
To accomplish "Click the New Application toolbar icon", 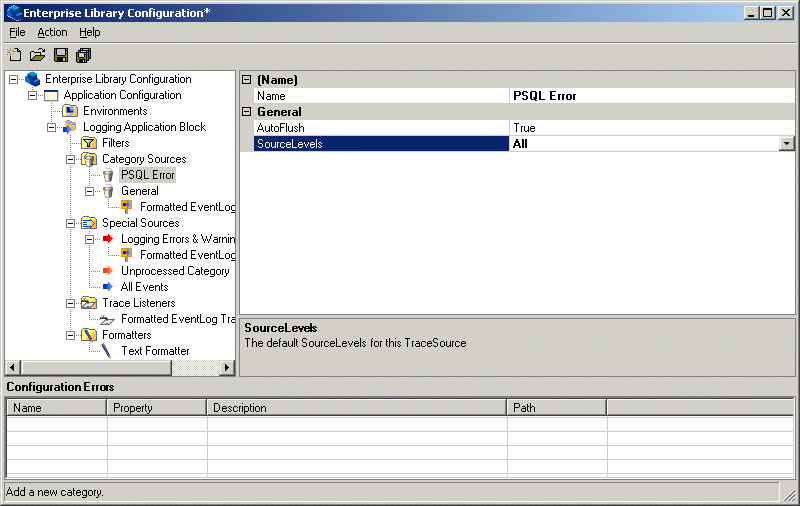I will pyautogui.click(x=14, y=55).
